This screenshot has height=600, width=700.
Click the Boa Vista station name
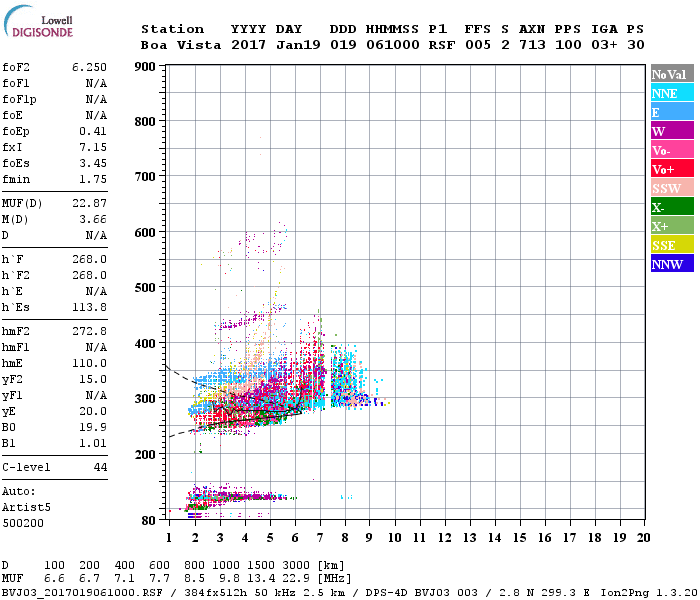pos(181,45)
